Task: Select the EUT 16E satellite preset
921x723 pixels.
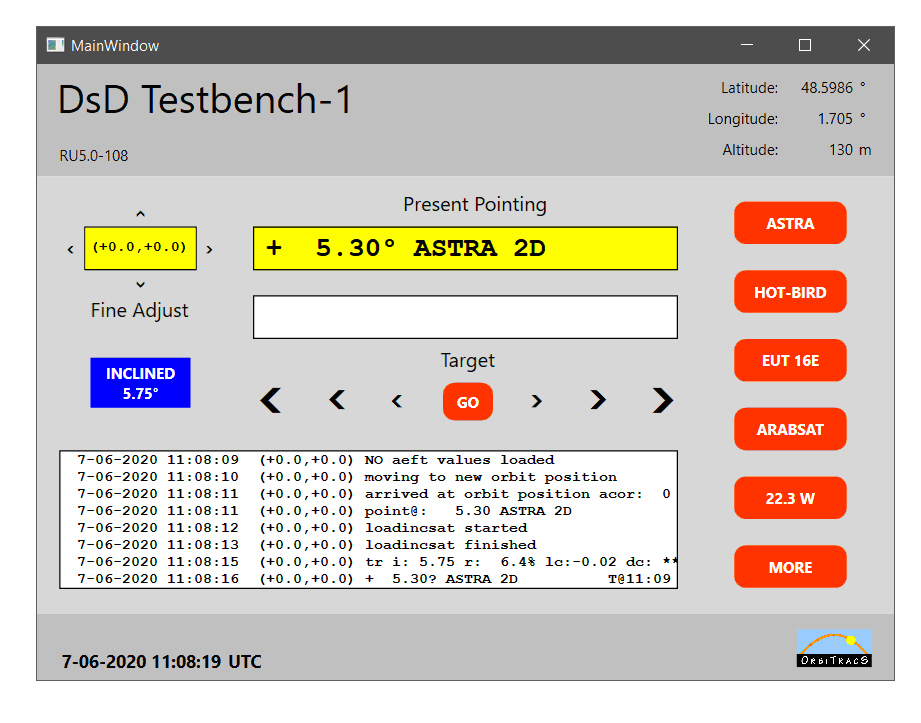Action: pos(790,361)
